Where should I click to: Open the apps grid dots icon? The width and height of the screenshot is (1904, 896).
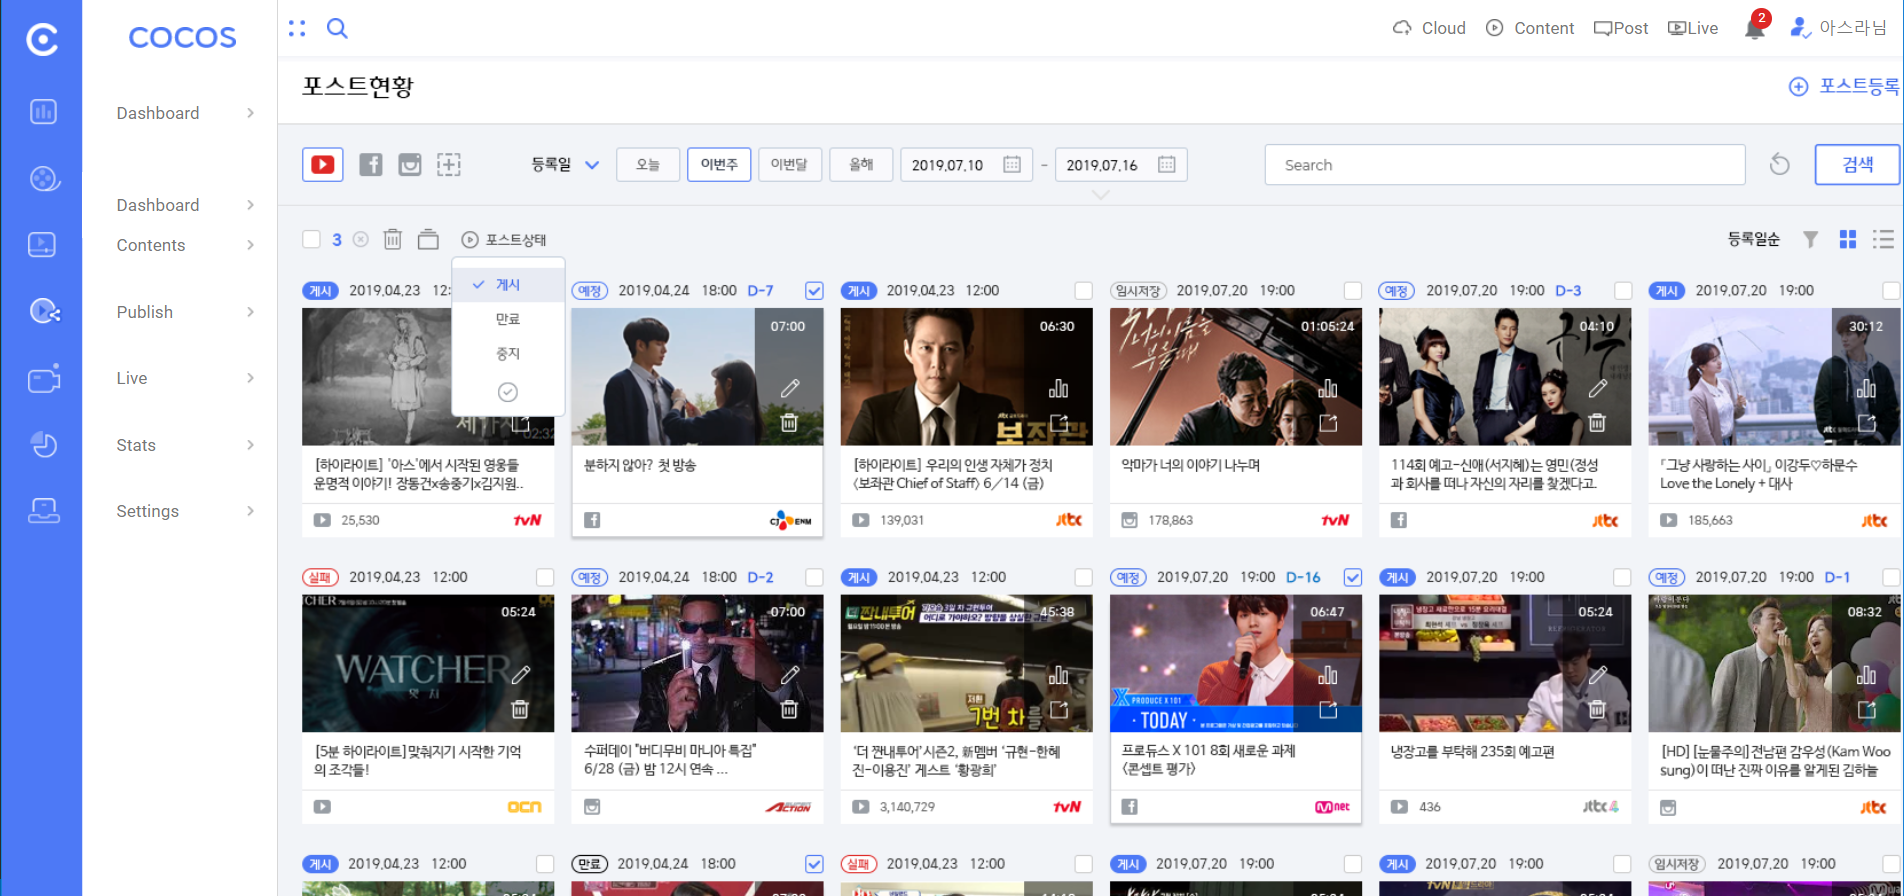tap(297, 28)
